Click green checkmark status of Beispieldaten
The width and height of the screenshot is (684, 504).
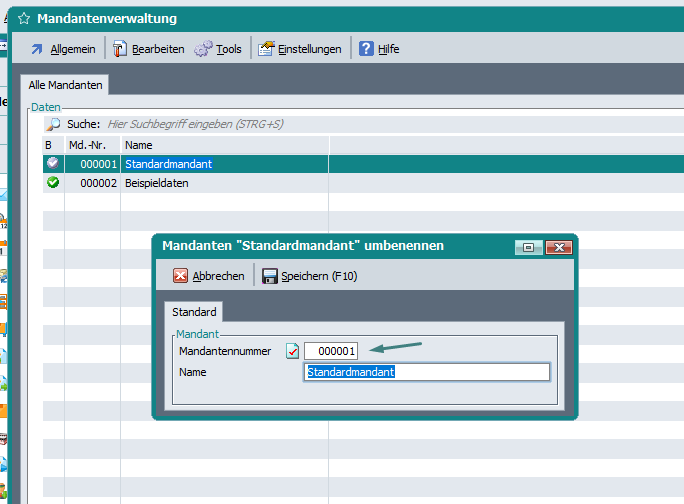click(x=53, y=183)
